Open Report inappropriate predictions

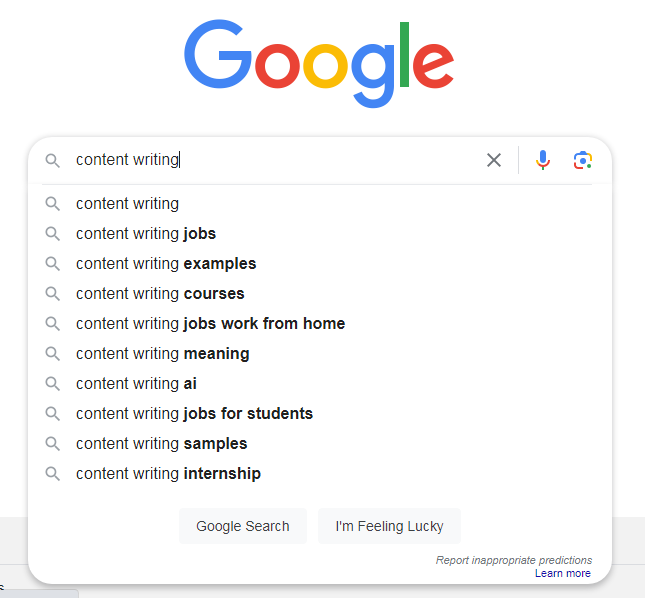(514, 560)
